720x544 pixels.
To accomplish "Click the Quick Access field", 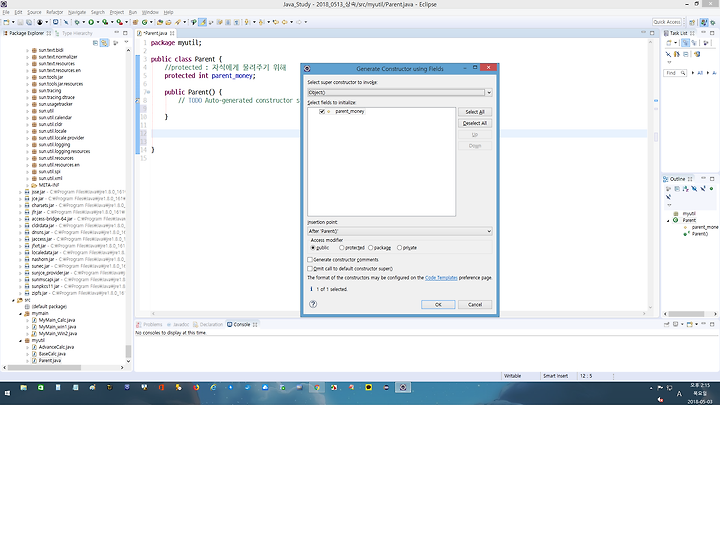I will tap(667, 22).
